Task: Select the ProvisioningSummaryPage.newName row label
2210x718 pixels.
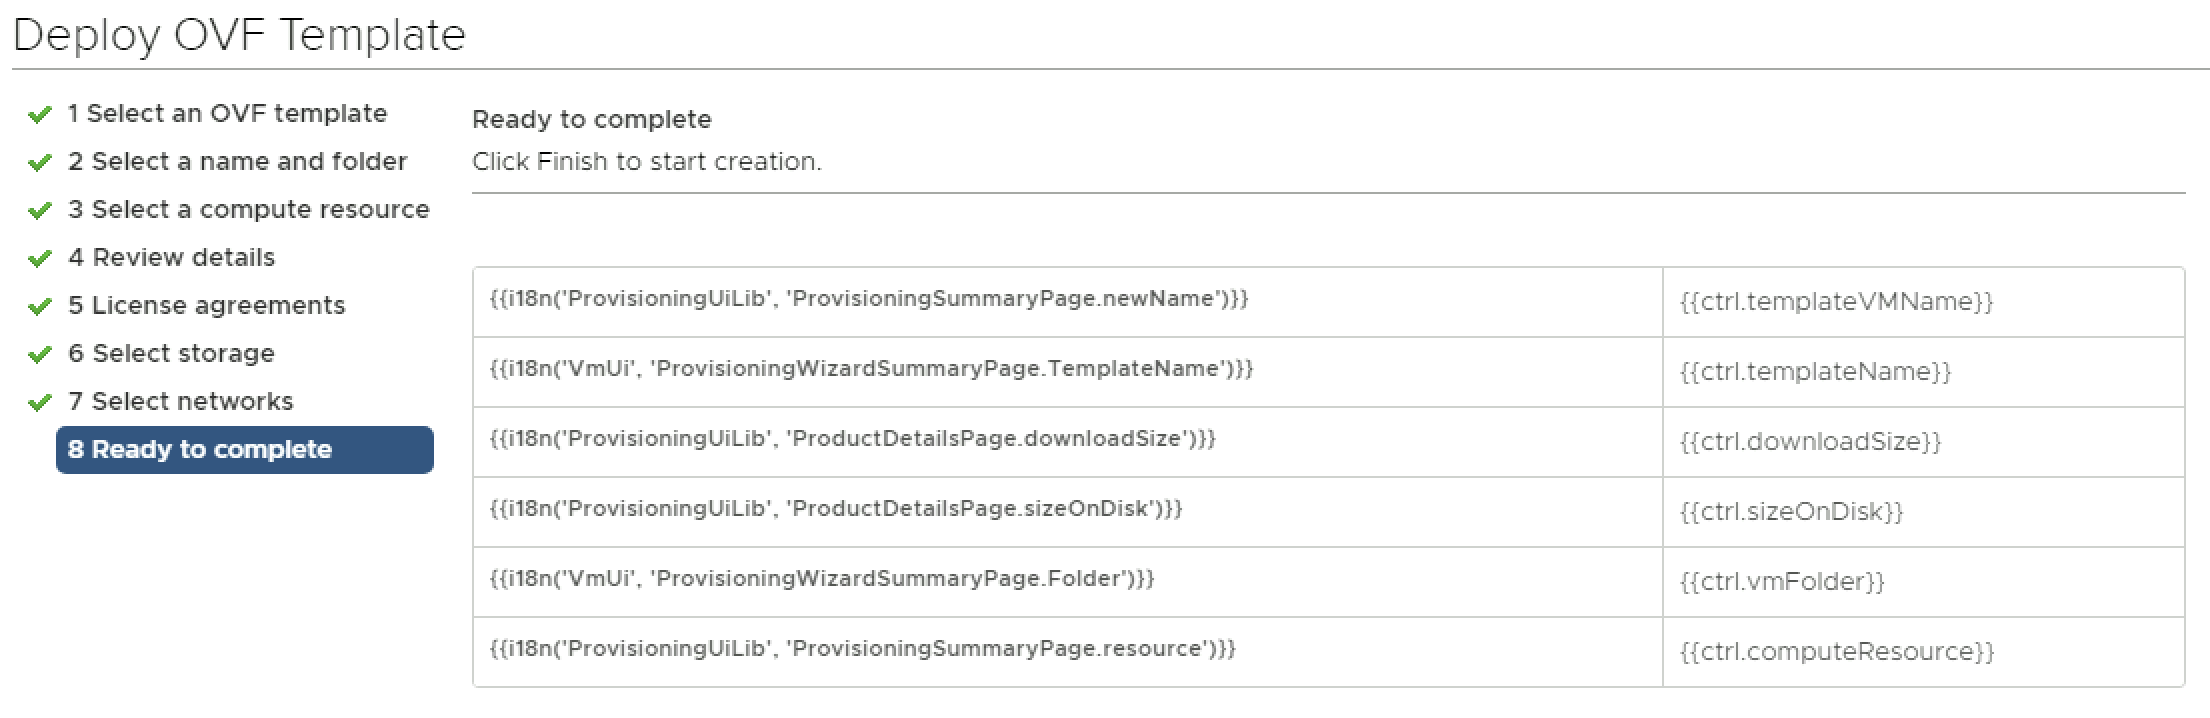Action: [x=868, y=299]
